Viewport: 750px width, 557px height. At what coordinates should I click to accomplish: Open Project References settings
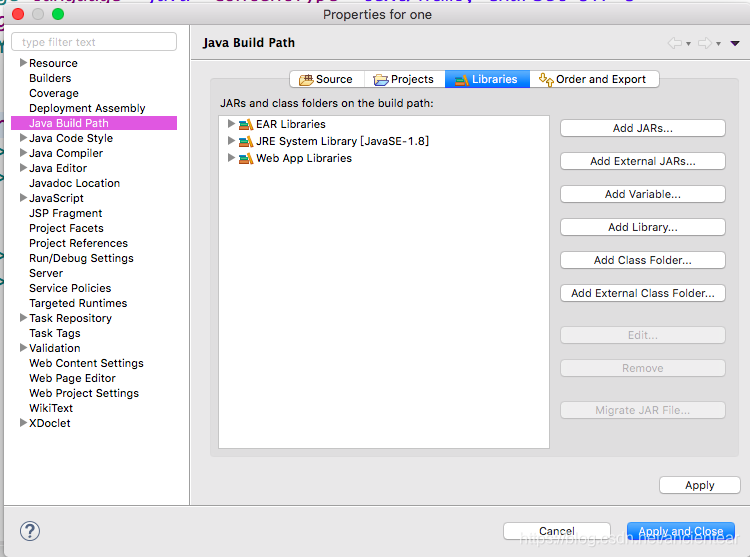coord(78,243)
